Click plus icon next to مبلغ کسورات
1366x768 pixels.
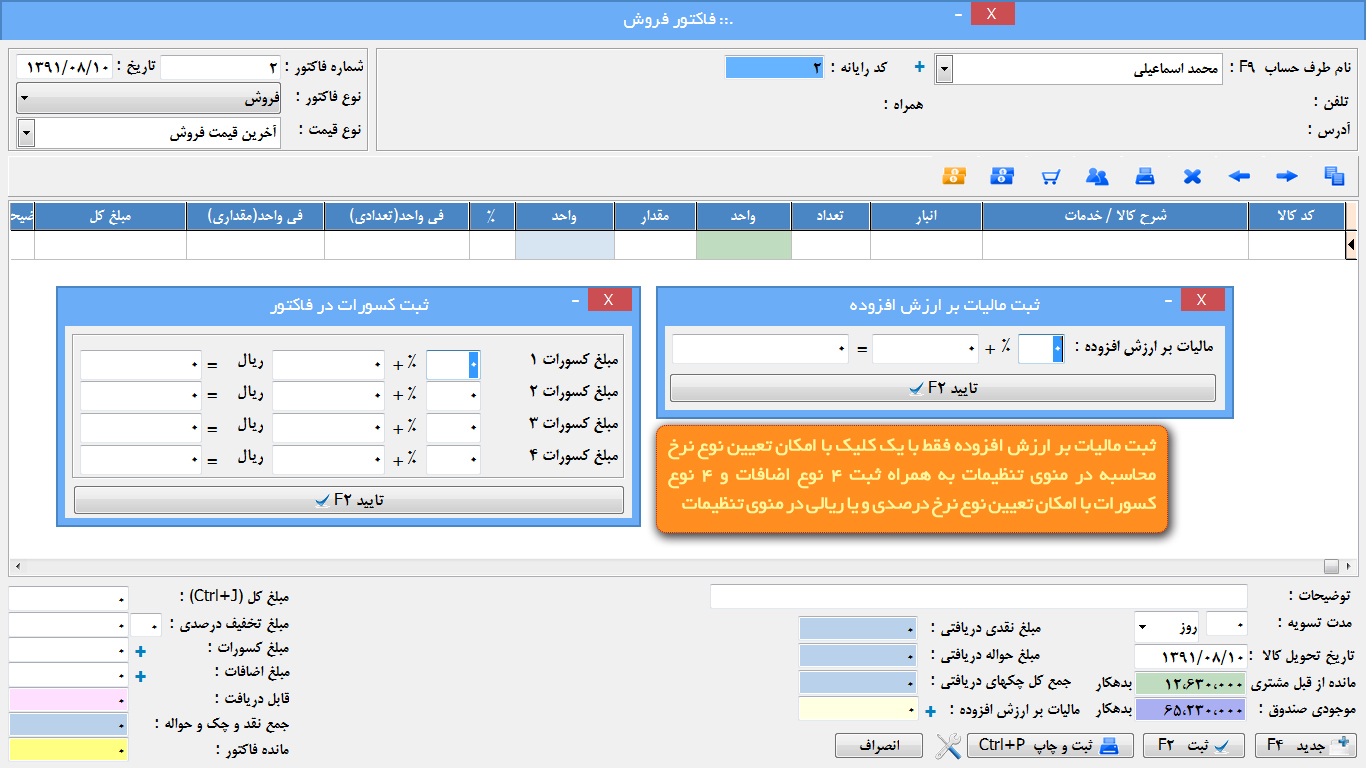click(140, 652)
